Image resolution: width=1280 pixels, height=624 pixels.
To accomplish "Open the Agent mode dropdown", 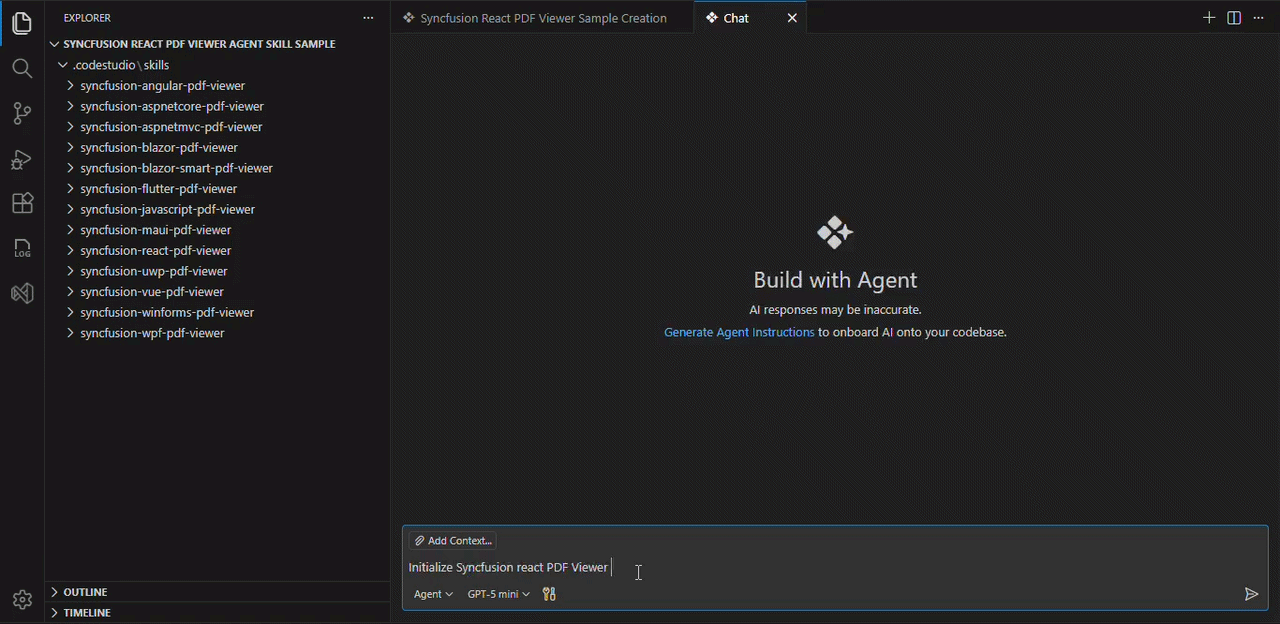I will tap(433, 594).
